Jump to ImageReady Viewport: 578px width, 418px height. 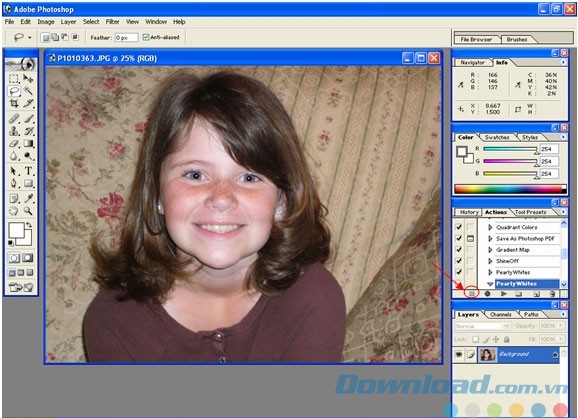[x=21, y=287]
